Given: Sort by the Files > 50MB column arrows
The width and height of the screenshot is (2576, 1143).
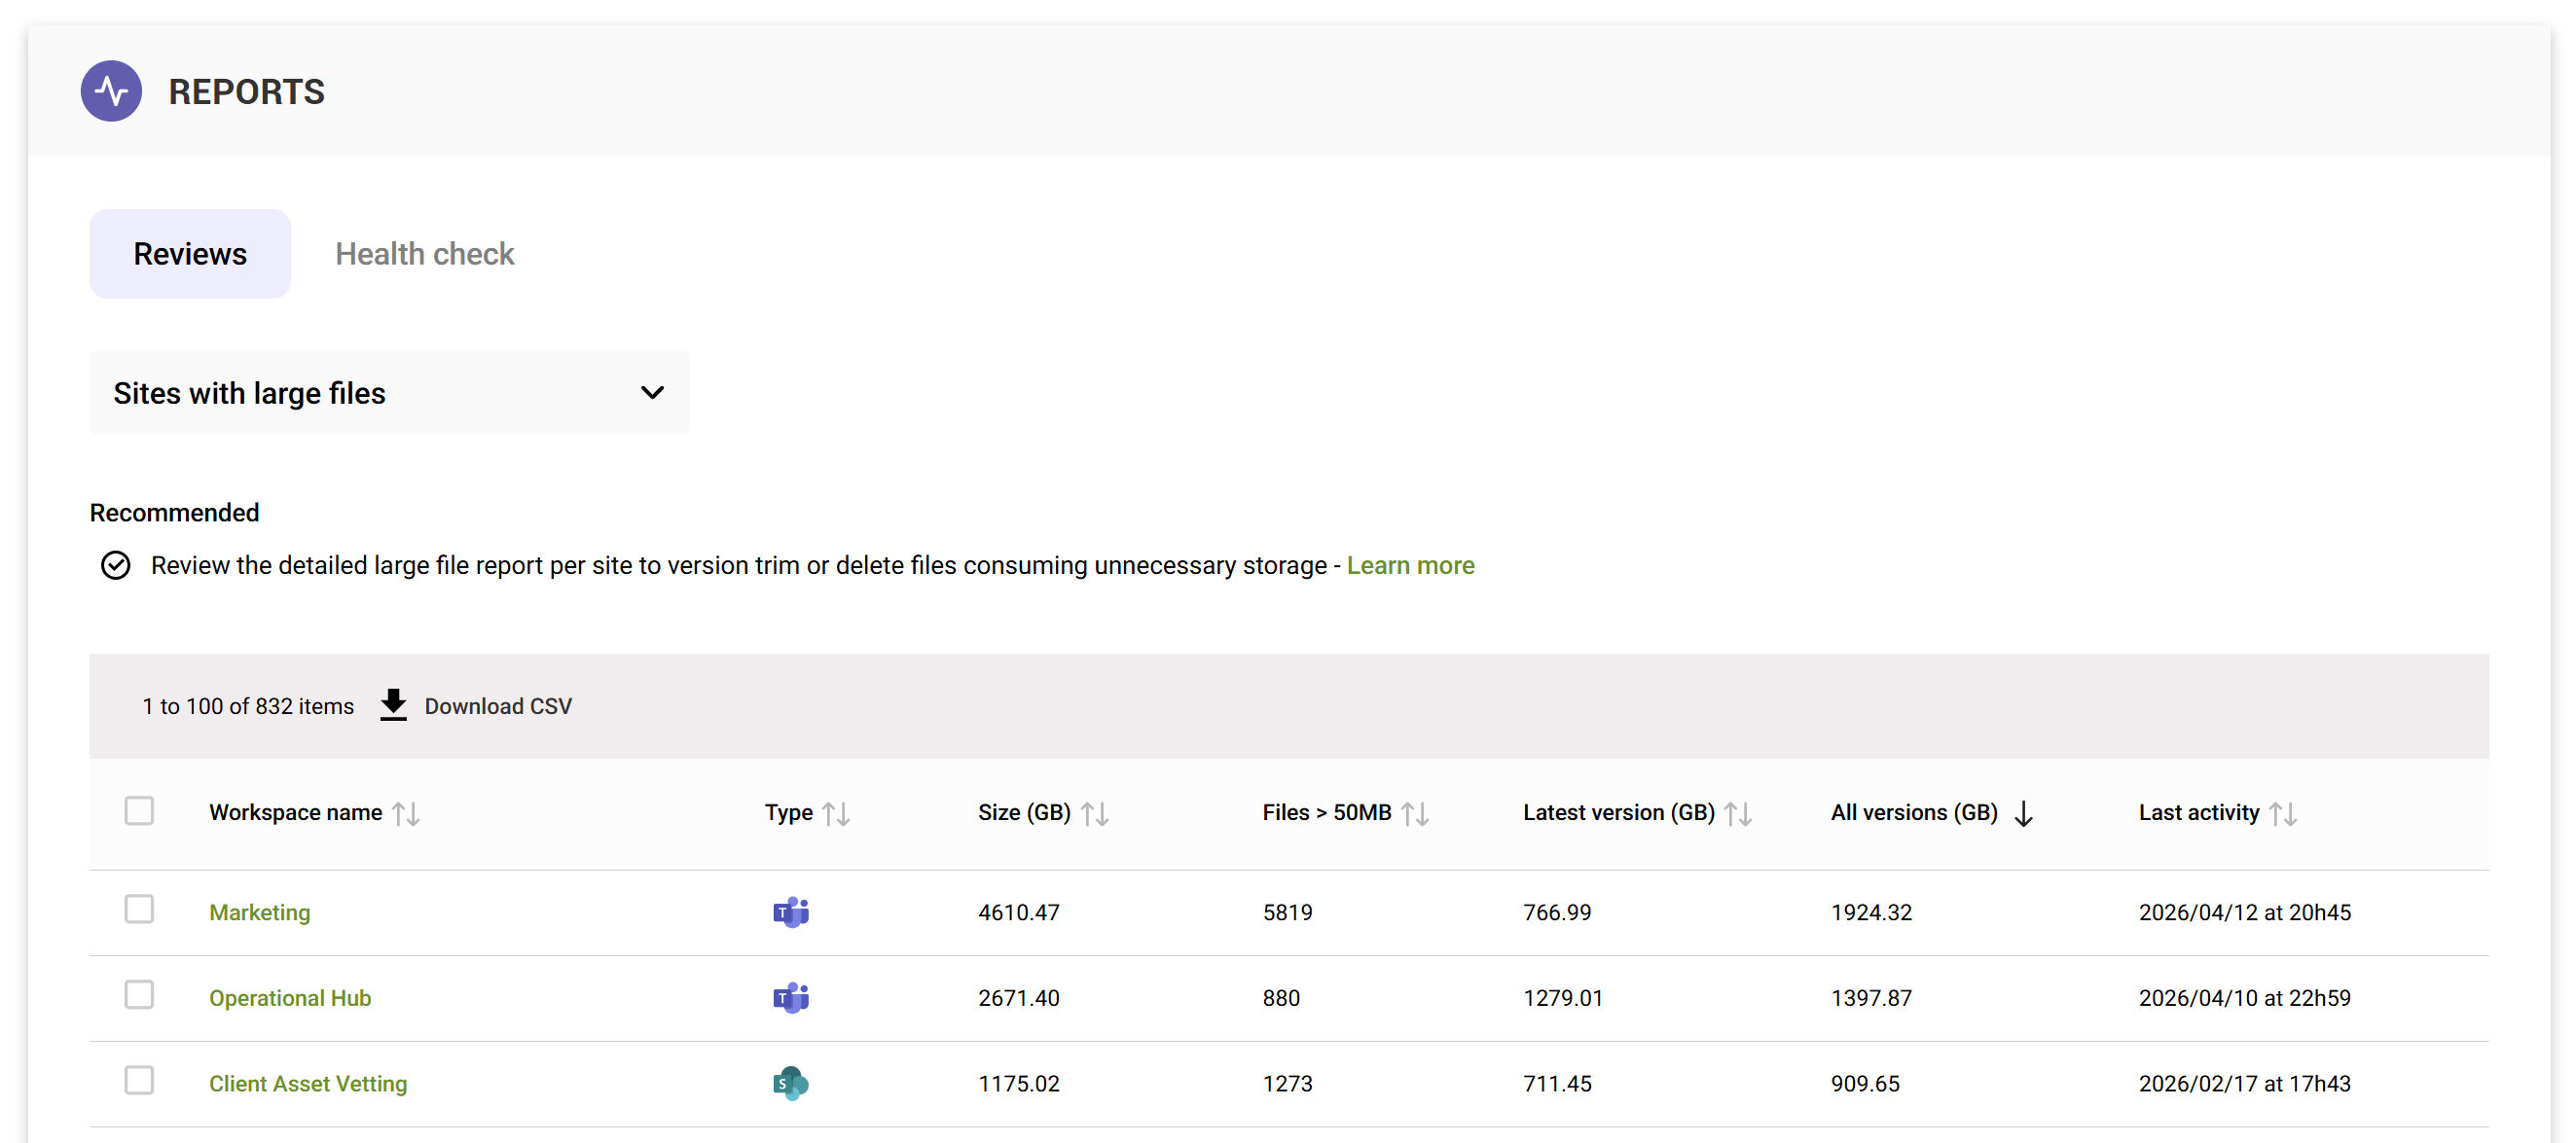Looking at the screenshot, I should coord(1416,812).
